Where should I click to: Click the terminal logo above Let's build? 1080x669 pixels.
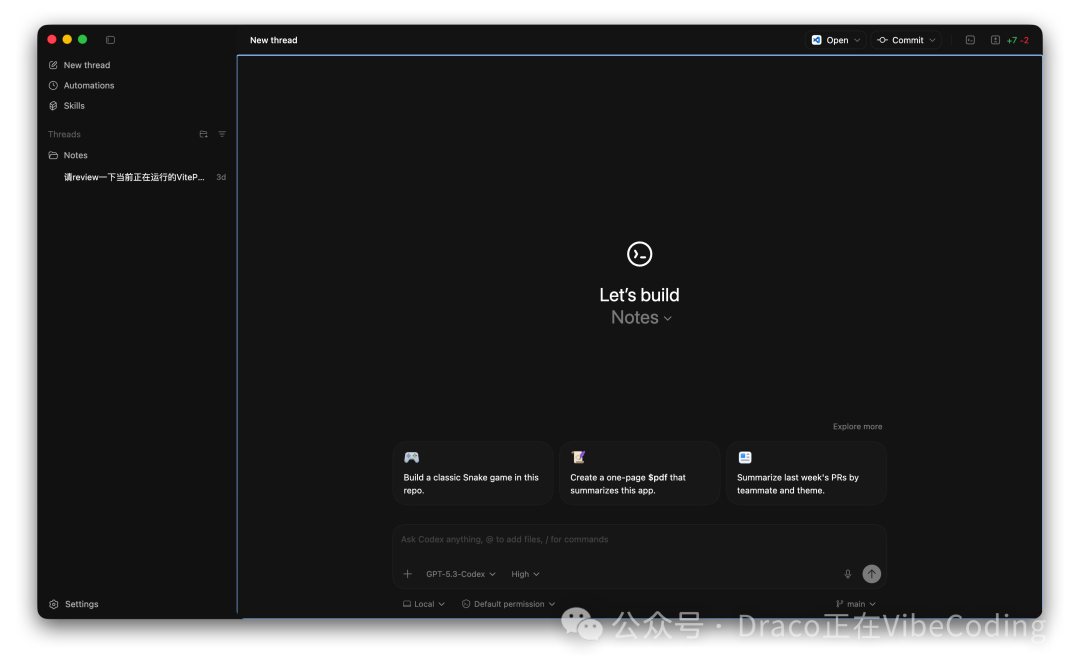[639, 254]
